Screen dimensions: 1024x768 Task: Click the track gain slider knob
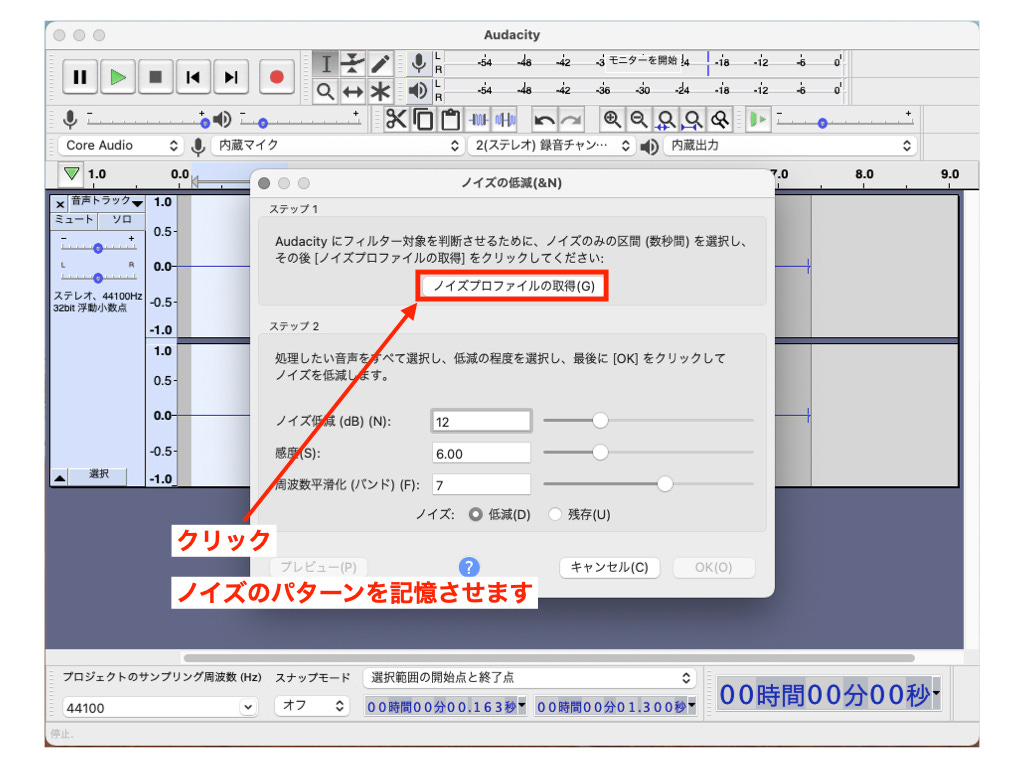[98, 248]
